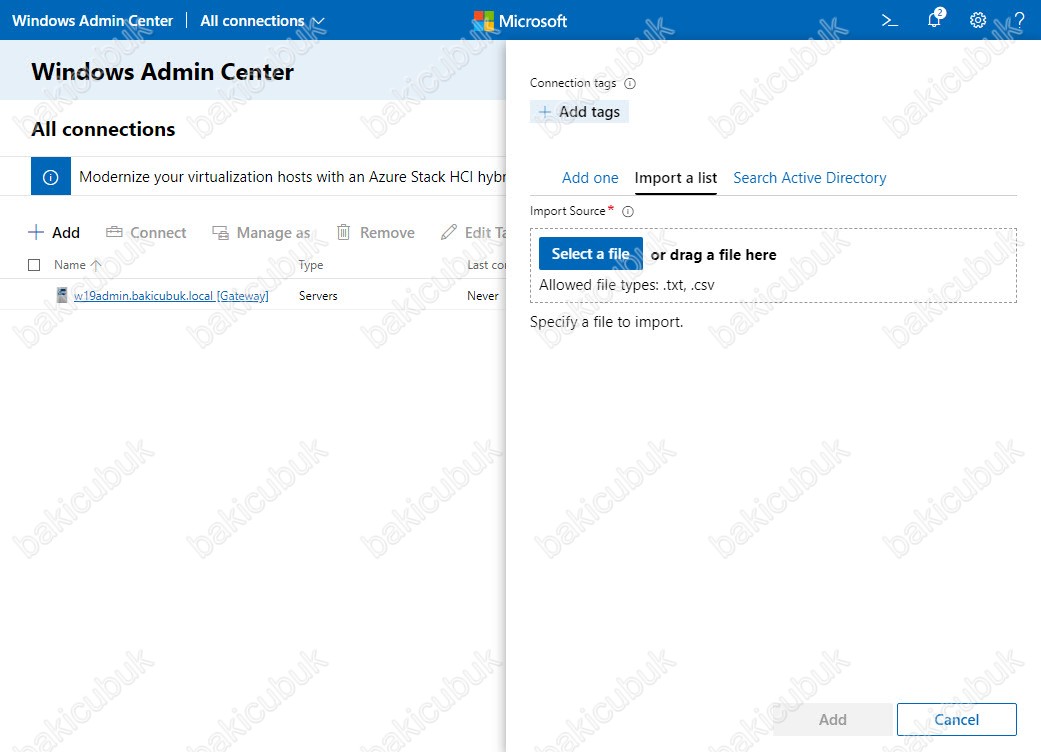
Task: Click the Type column header
Action: [x=311, y=265]
